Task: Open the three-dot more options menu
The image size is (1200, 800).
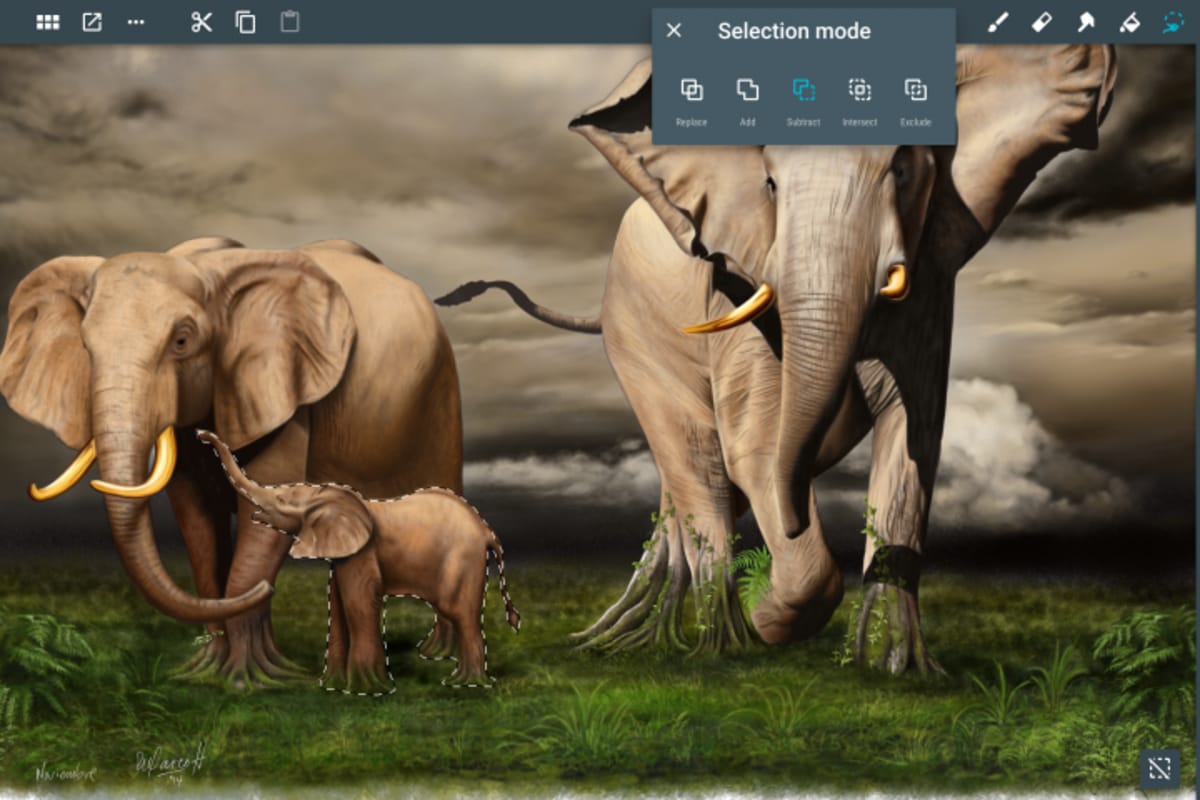Action: (x=136, y=22)
